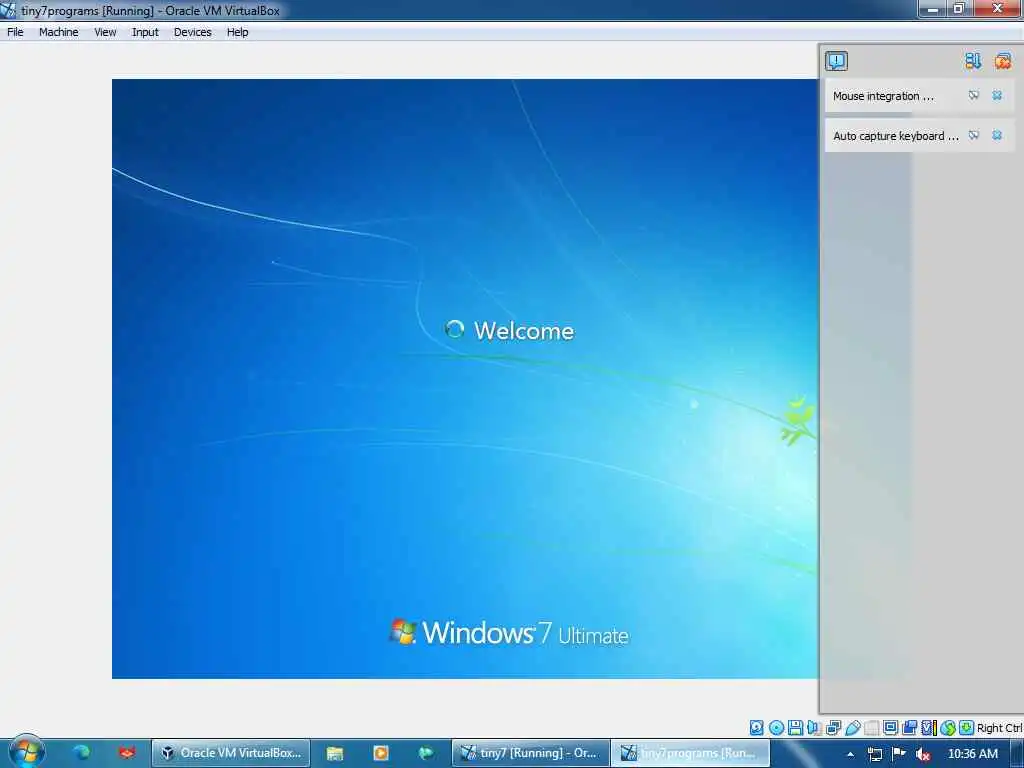Image resolution: width=1024 pixels, height=768 pixels.
Task: Select tiny7programs [Running] taskbar button
Action: click(x=691, y=753)
